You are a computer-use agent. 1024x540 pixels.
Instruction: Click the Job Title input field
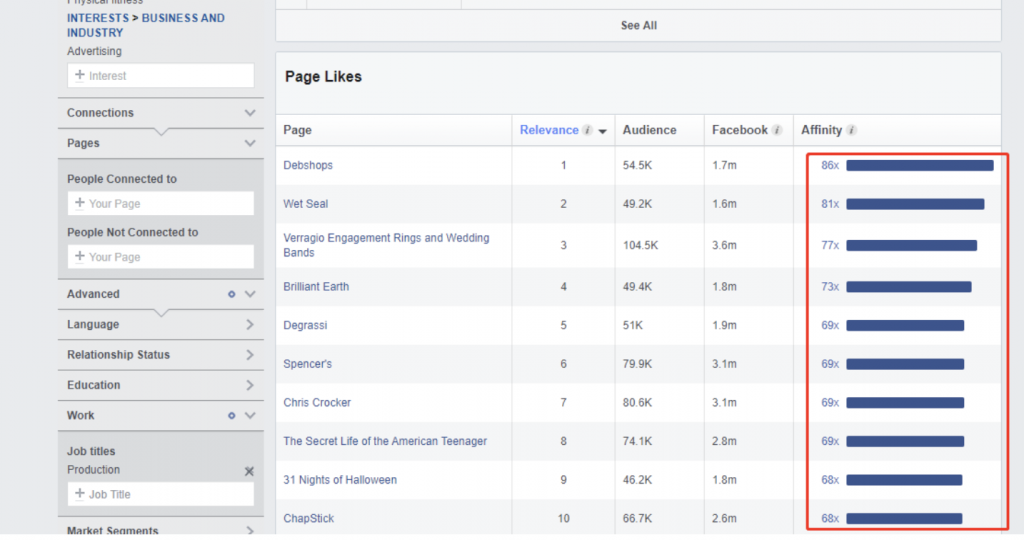point(161,494)
